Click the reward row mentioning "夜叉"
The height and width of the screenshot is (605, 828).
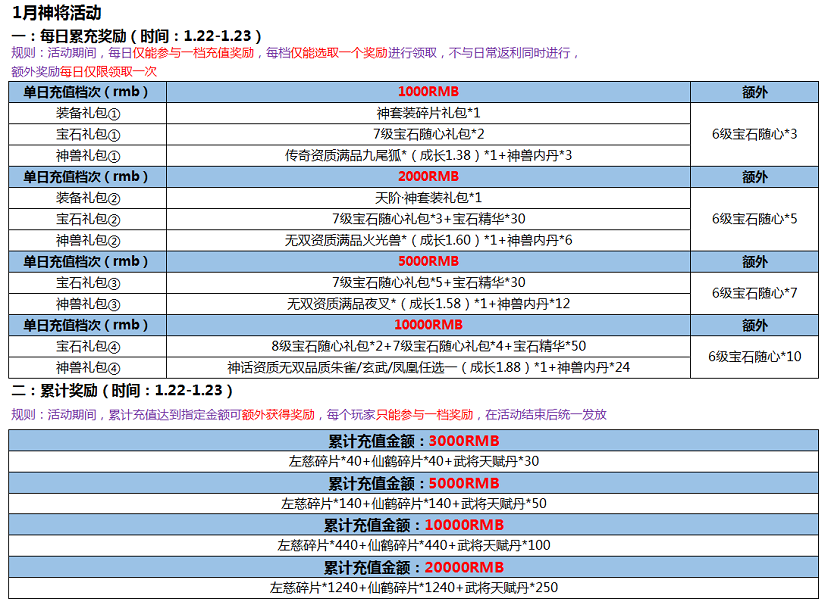[x=428, y=304]
